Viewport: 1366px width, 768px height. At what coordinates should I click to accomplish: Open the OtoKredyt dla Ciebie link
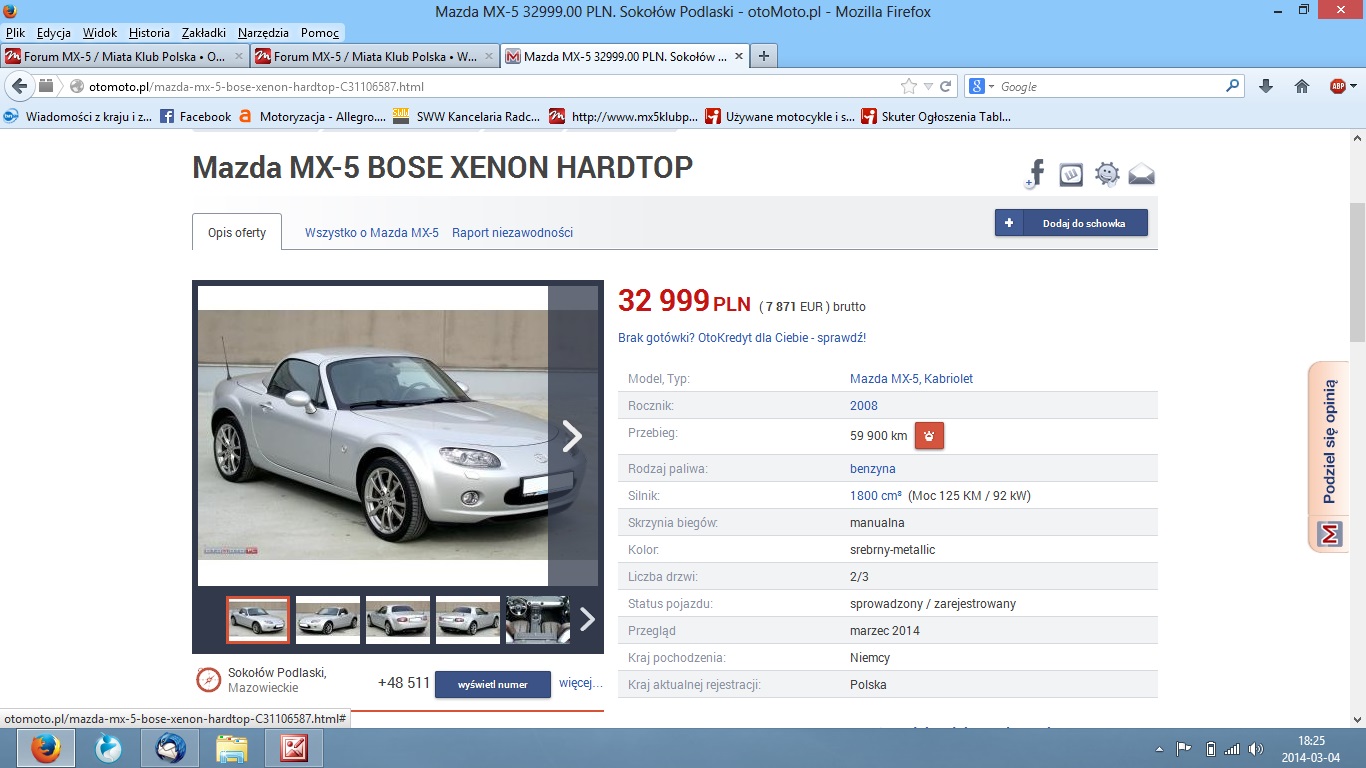tap(742, 338)
